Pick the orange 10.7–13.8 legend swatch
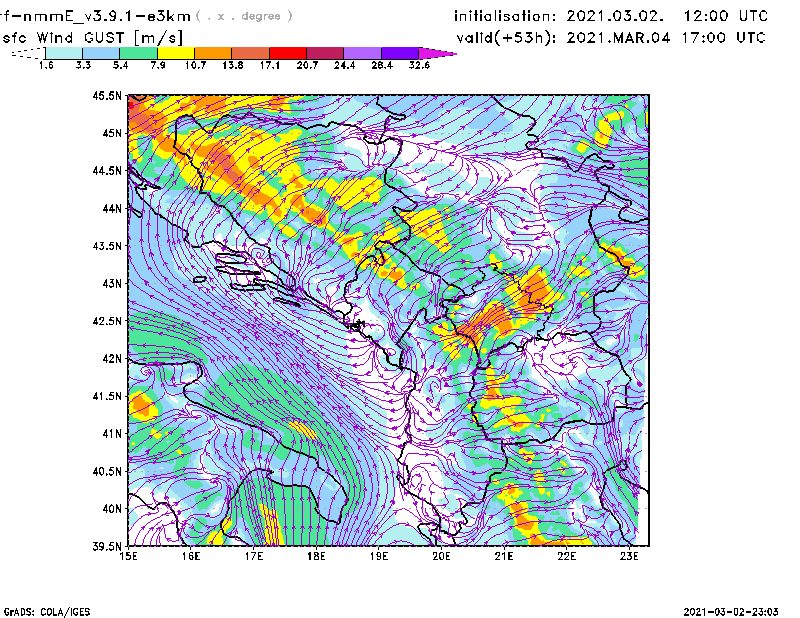Screen dimensions: 800x618 click(x=213, y=53)
